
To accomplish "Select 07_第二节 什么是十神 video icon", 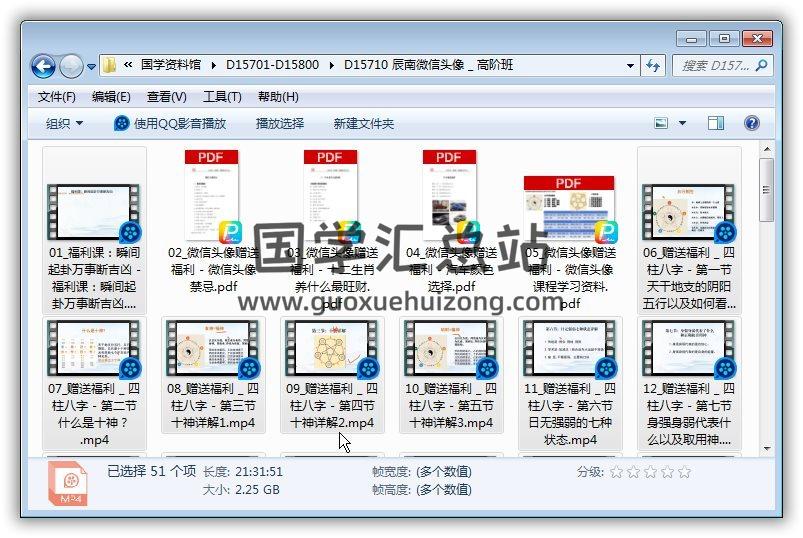I will click(x=94, y=349).
